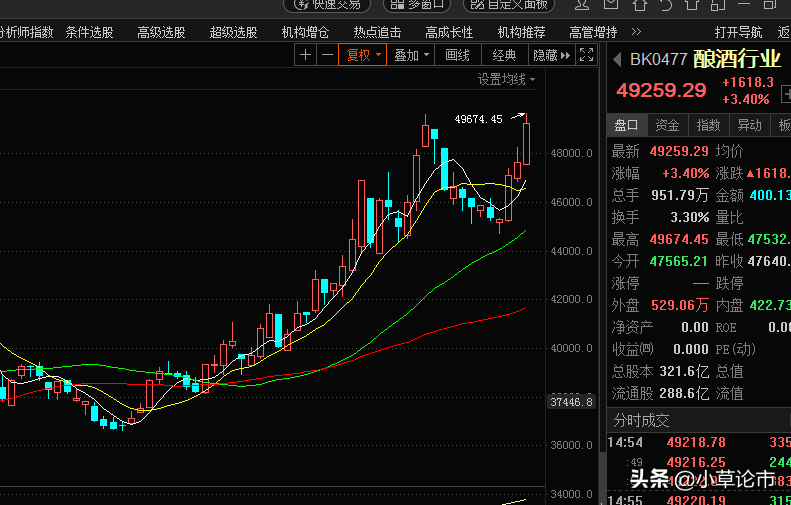Open 叠加 overlay dropdown
Image resolution: width=791 pixels, height=505 pixels.
tap(411, 55)
